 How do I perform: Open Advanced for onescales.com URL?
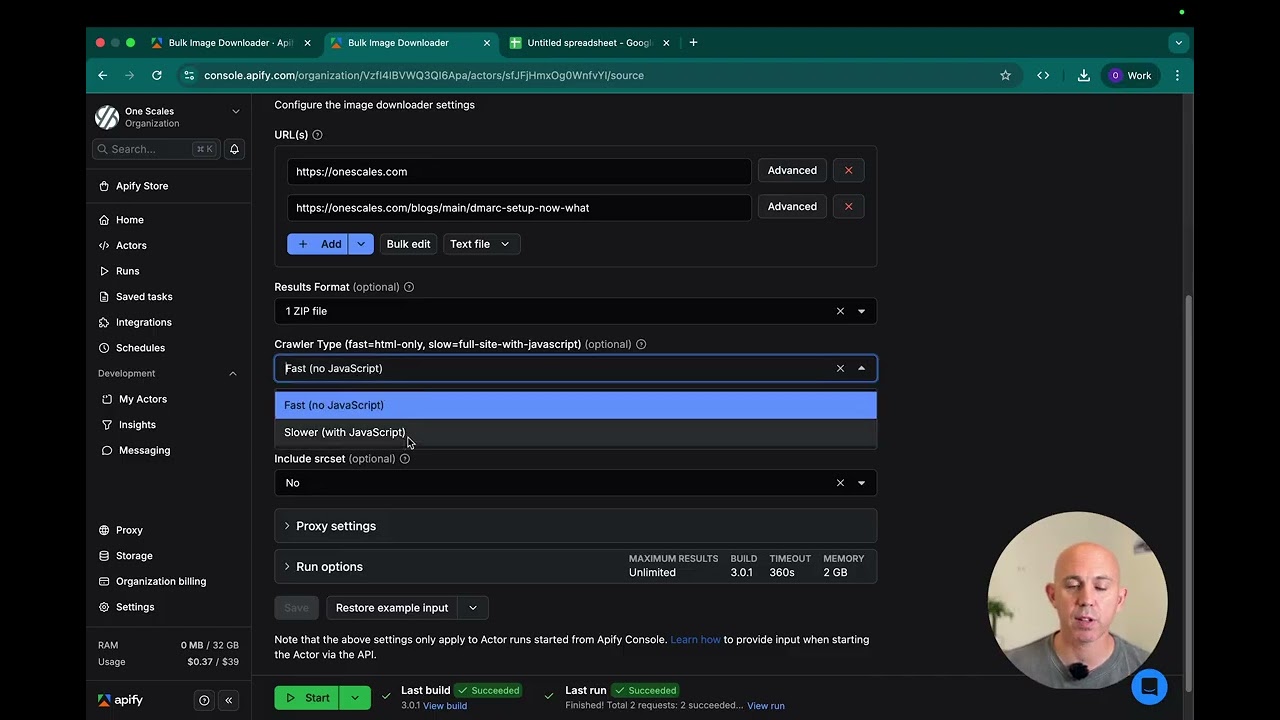coord(792,171)
